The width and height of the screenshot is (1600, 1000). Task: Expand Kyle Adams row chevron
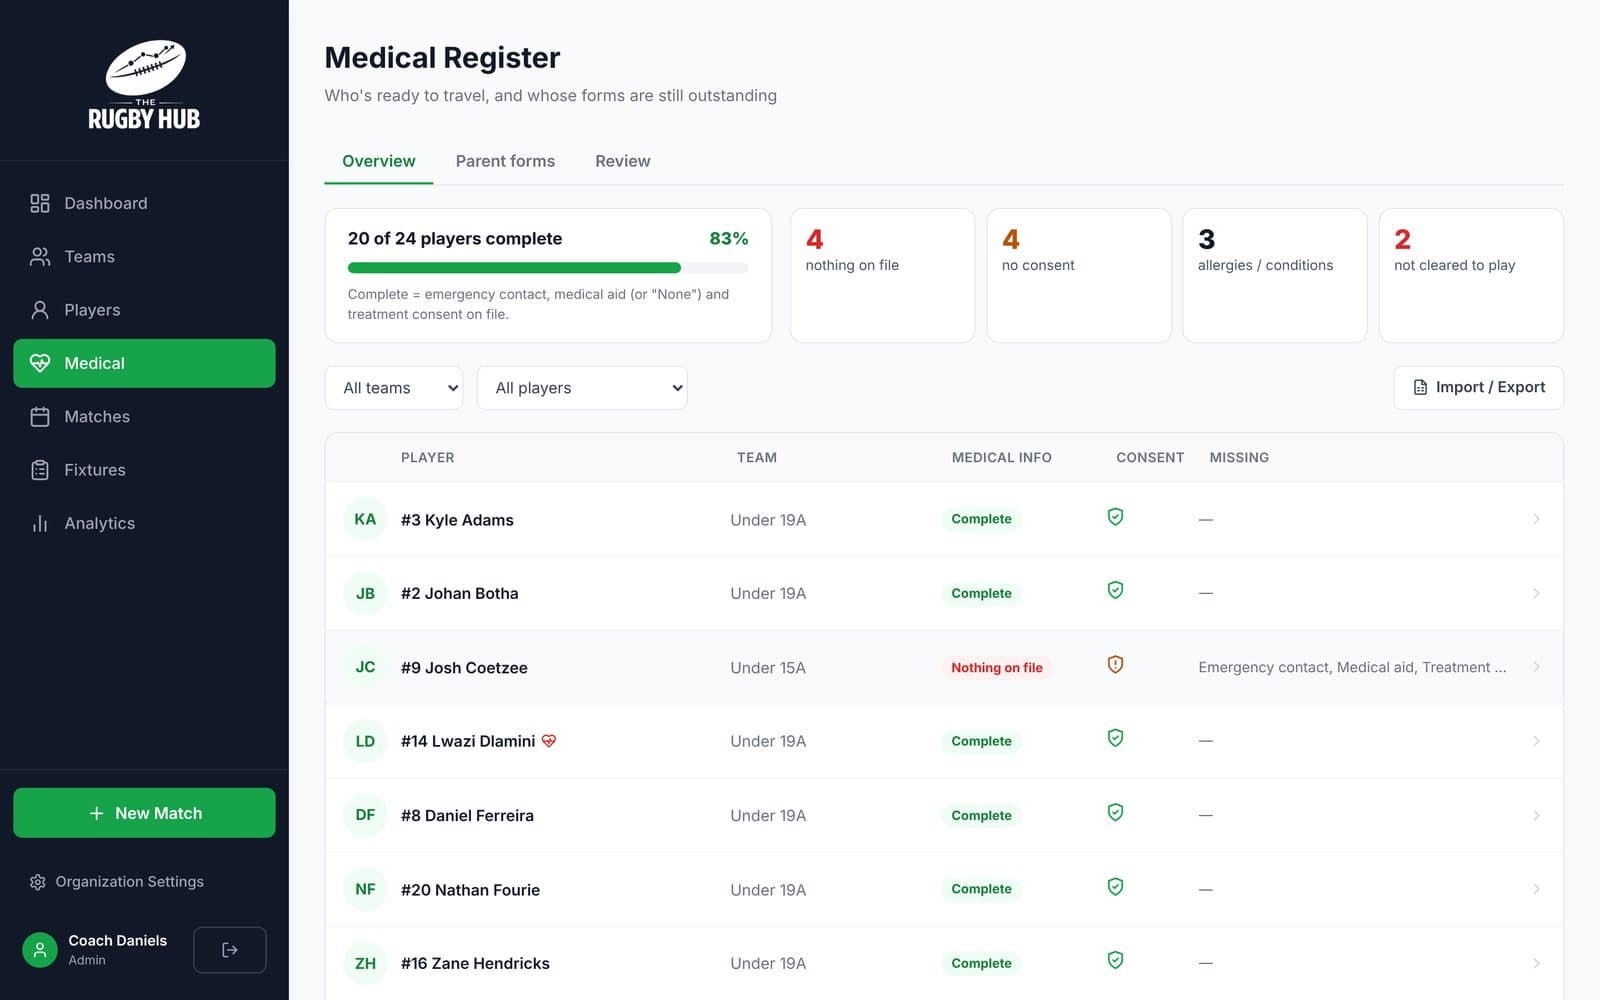click(x=1536, y=519)
